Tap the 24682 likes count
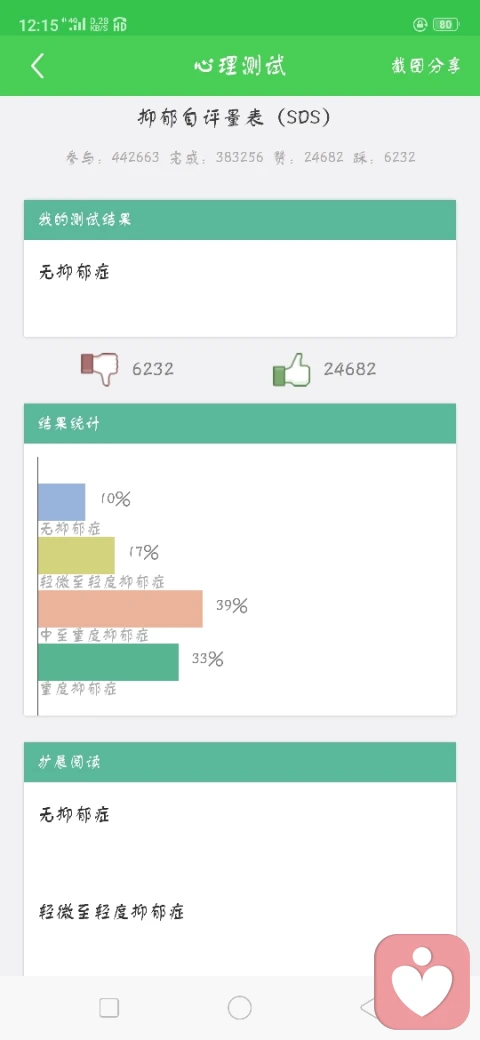The width and height of the screenshot is (480, 1040). pos(349,369)
